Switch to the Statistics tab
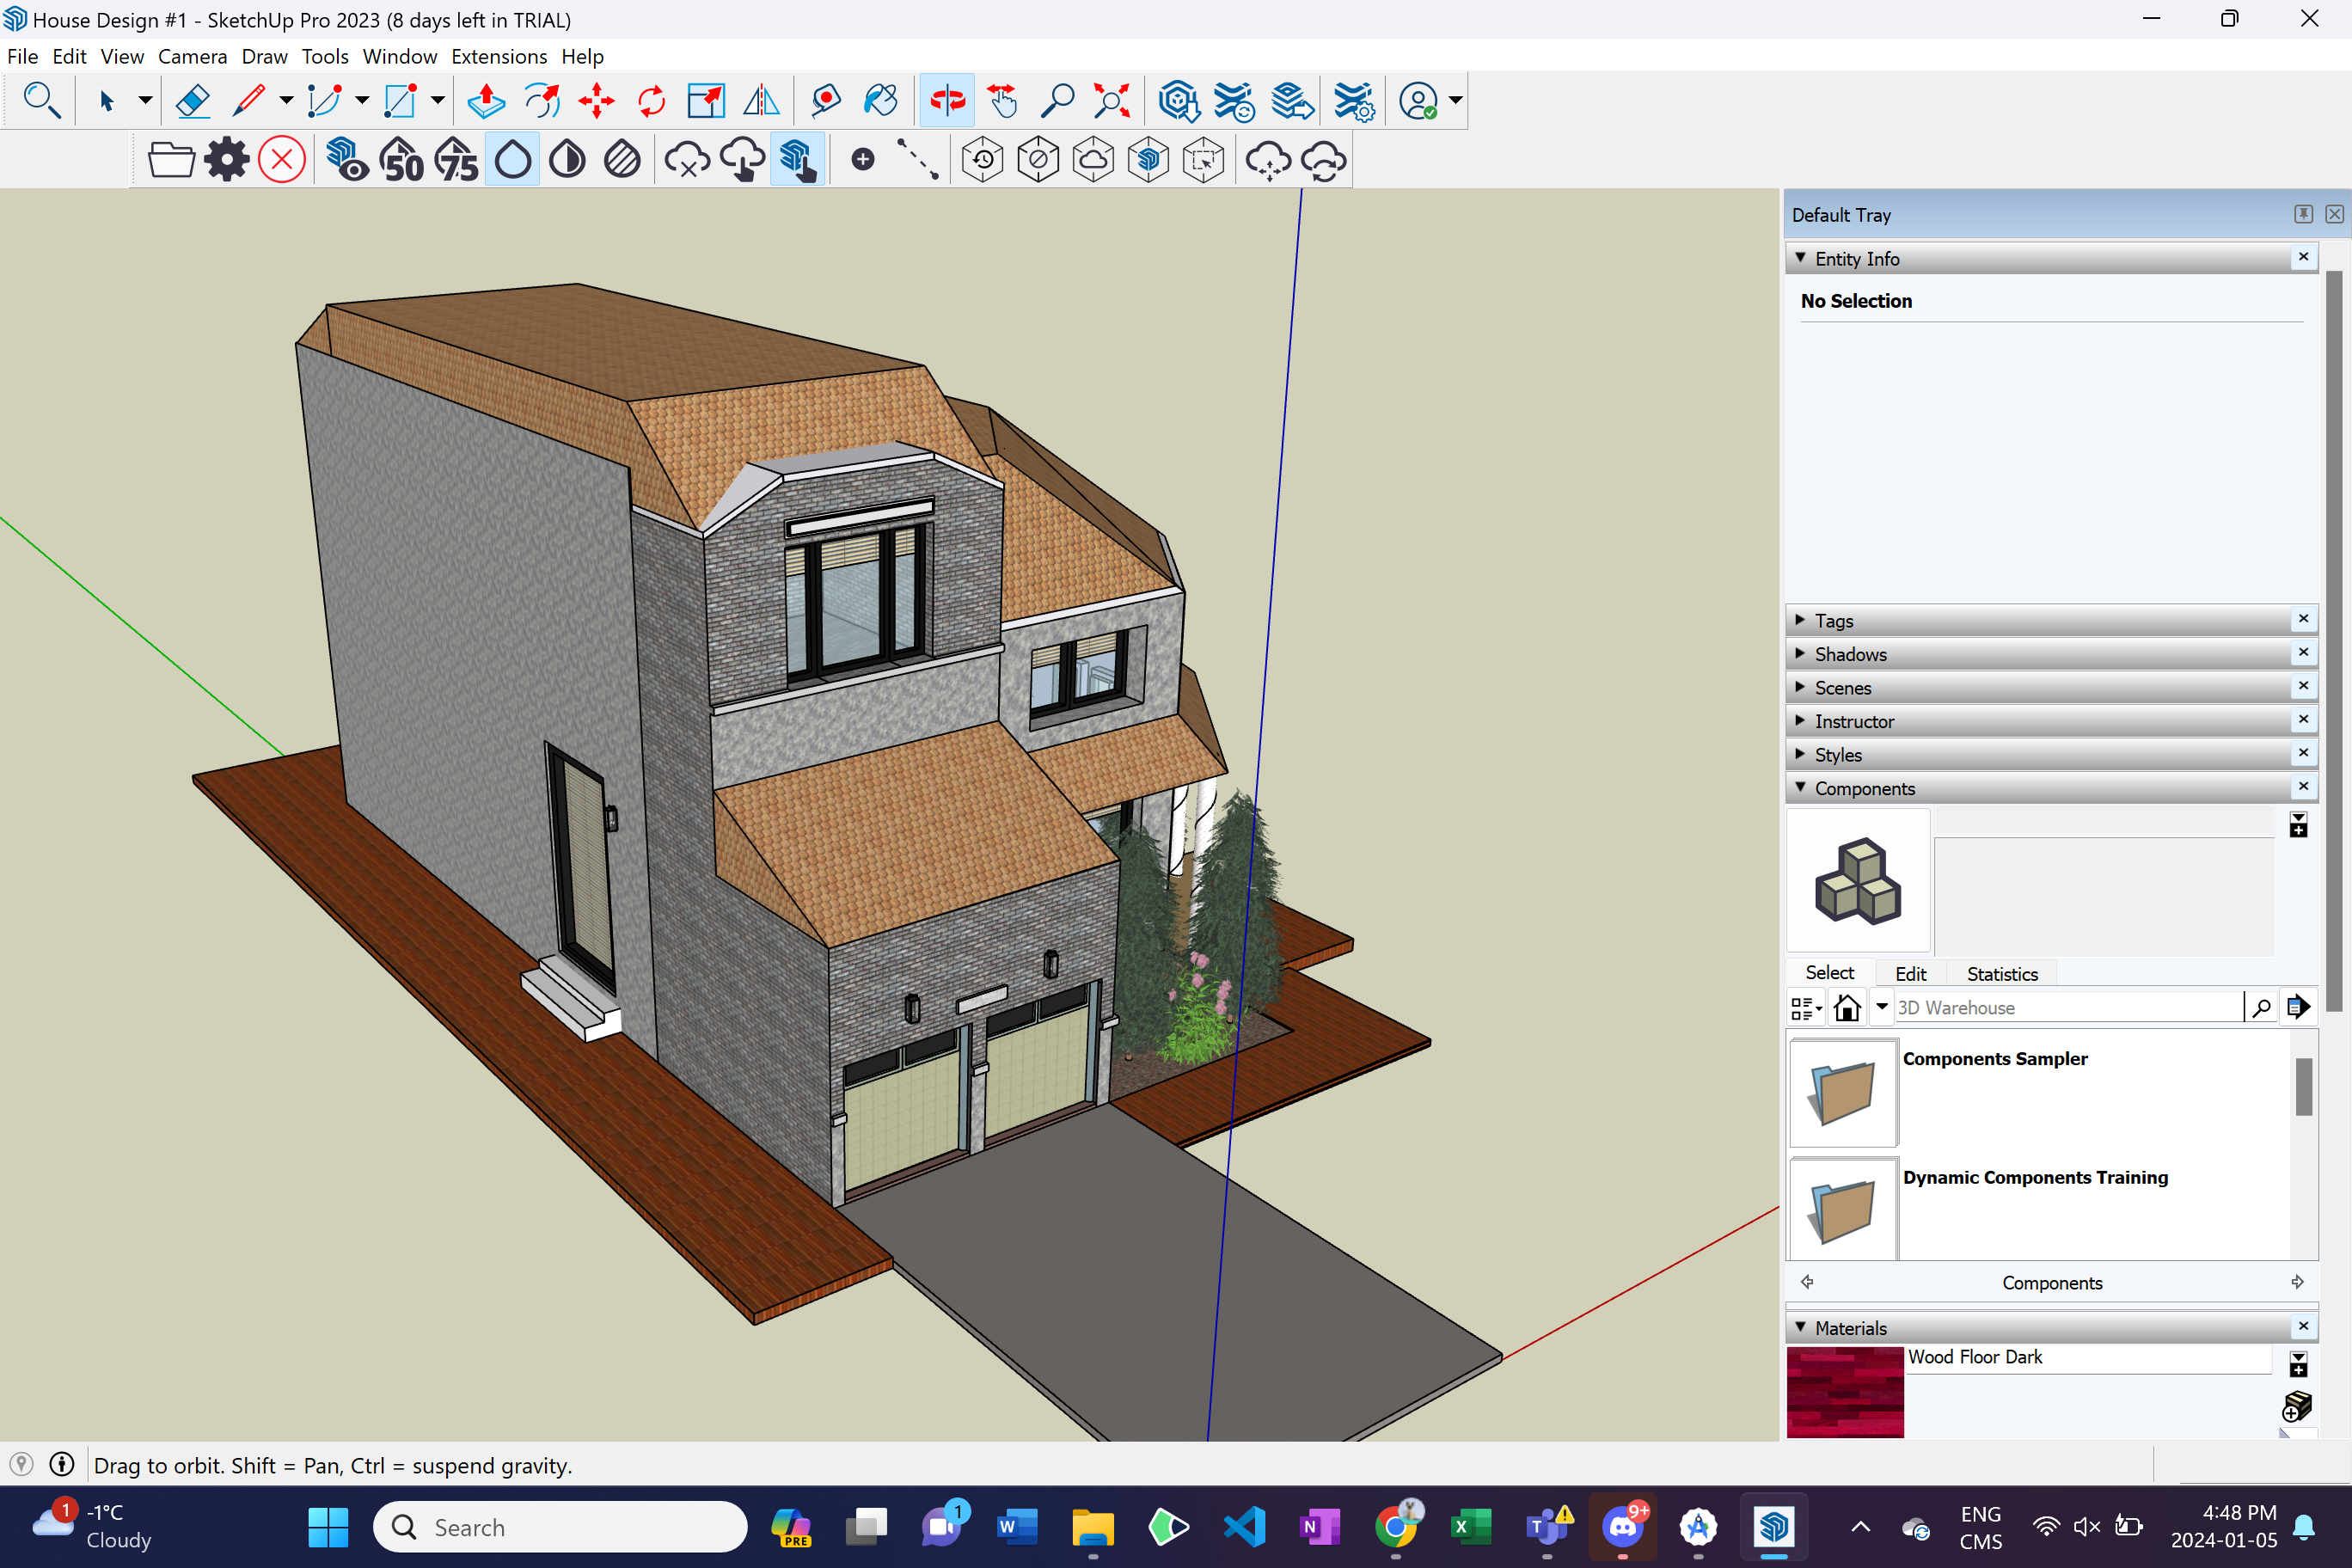Viewport: 2352px width, 1568px height. pyautogui.click(x=2001, y=973)
